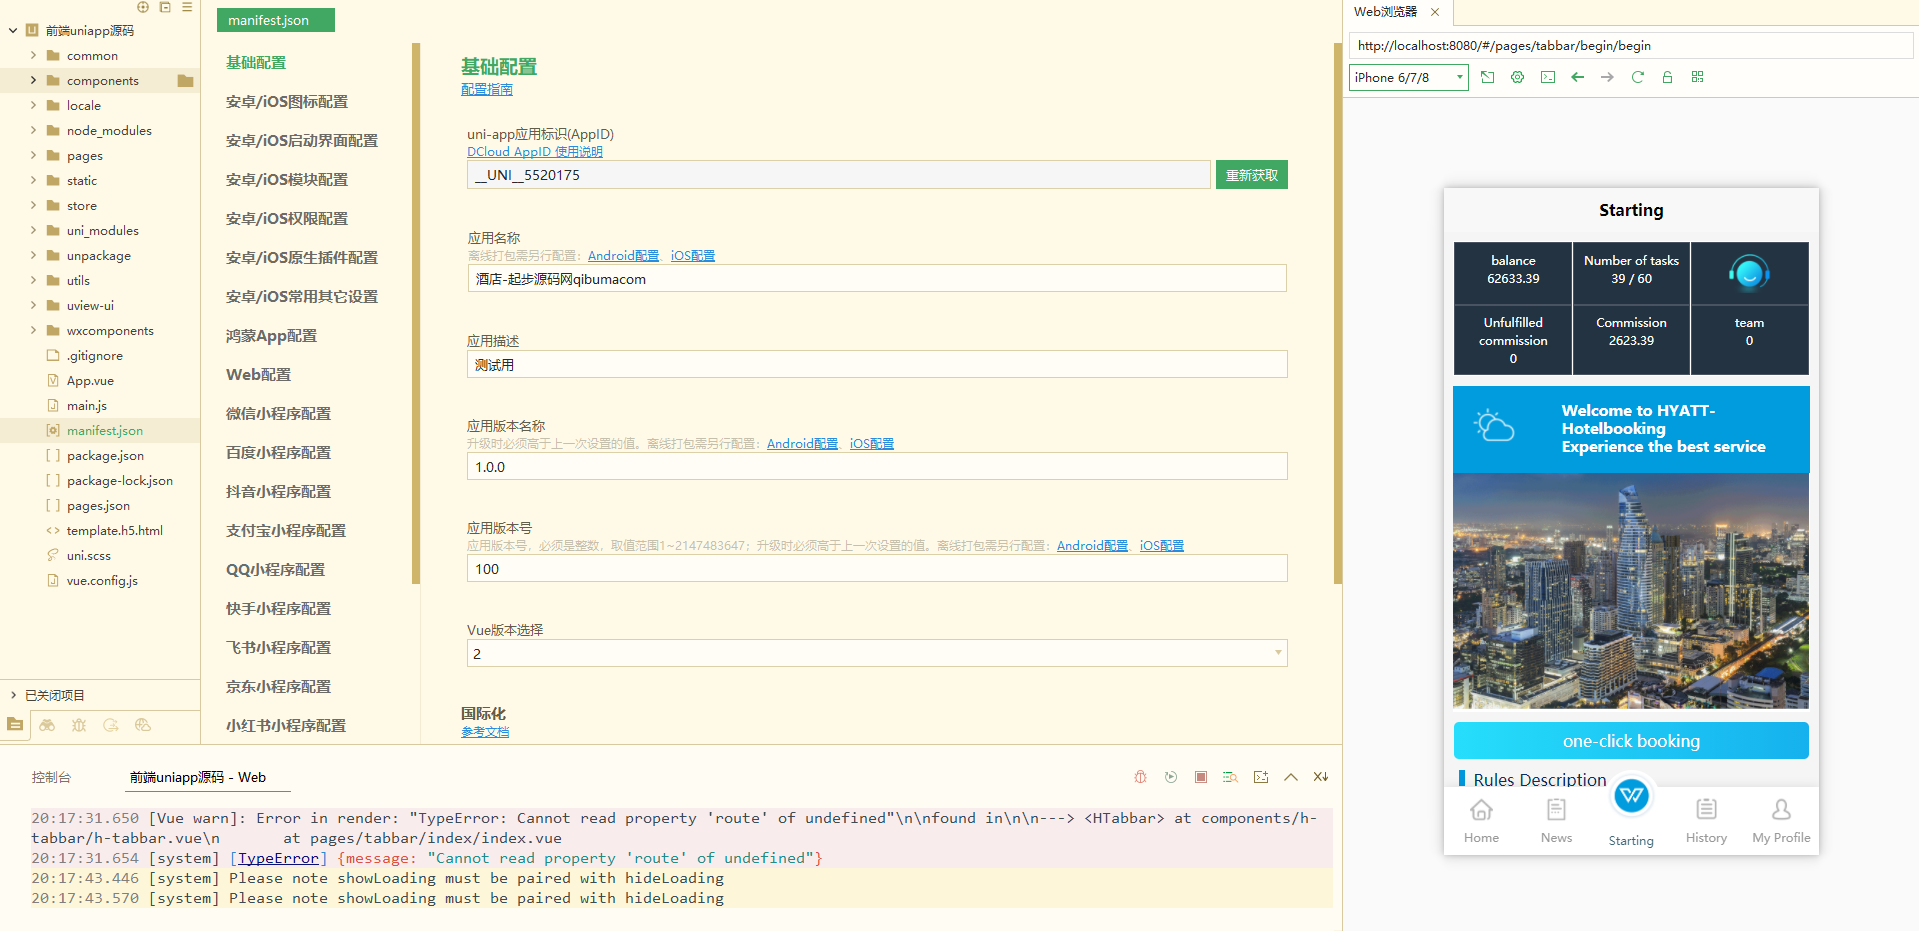The height and width of the screenshot is (931, 1919).
Task: Click the collapse-all icon above project tree
Action: point(165,7)
